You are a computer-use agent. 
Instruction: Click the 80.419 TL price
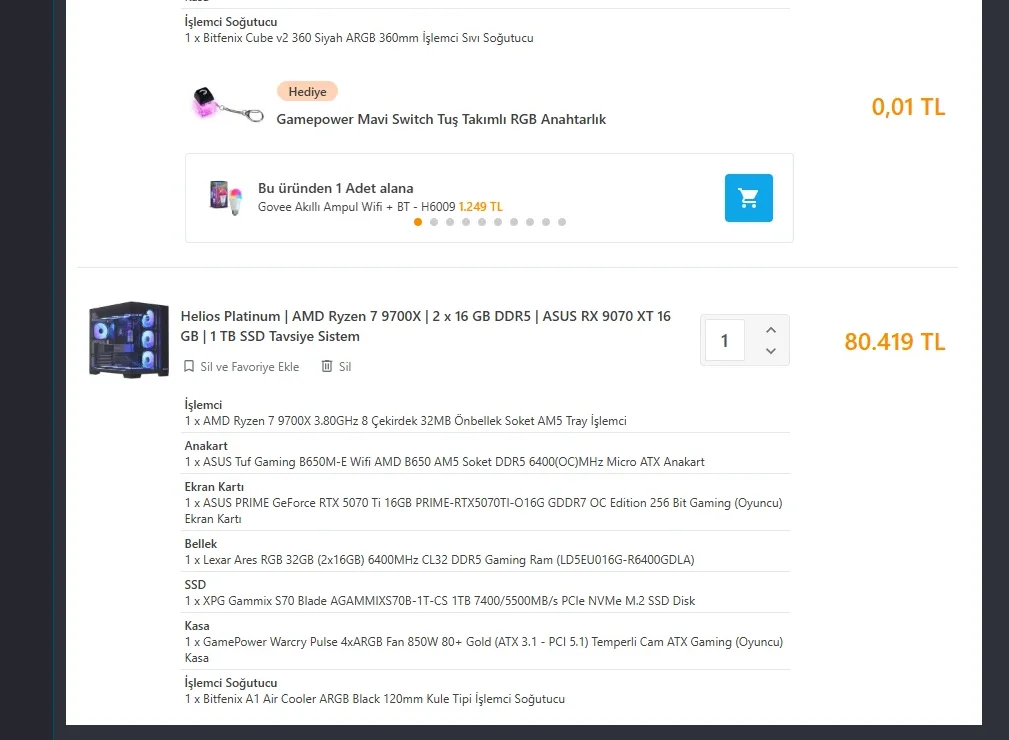click(x=894, y=342)
